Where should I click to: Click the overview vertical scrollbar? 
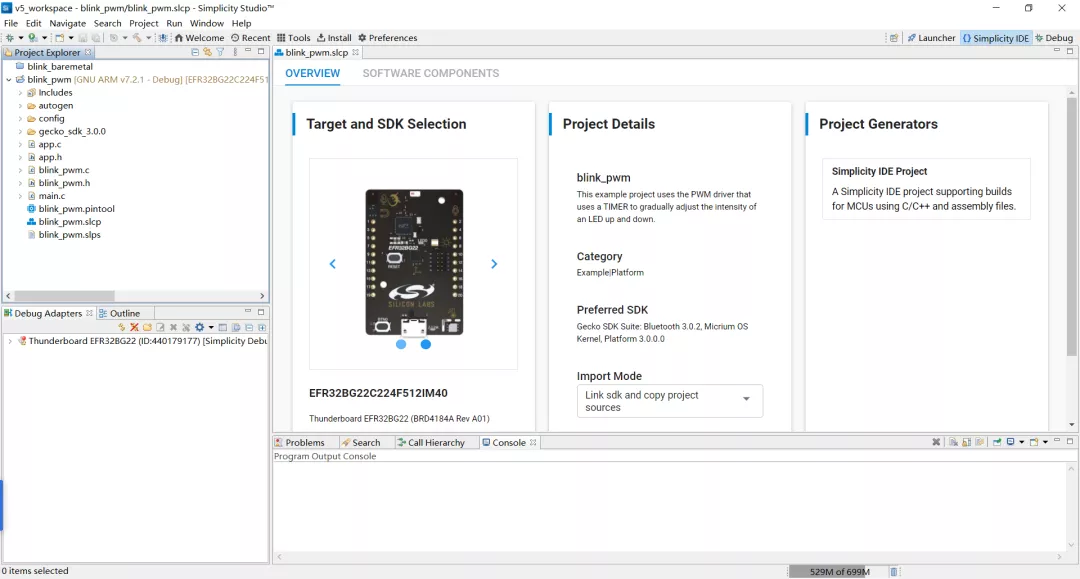pos(1071,227)
